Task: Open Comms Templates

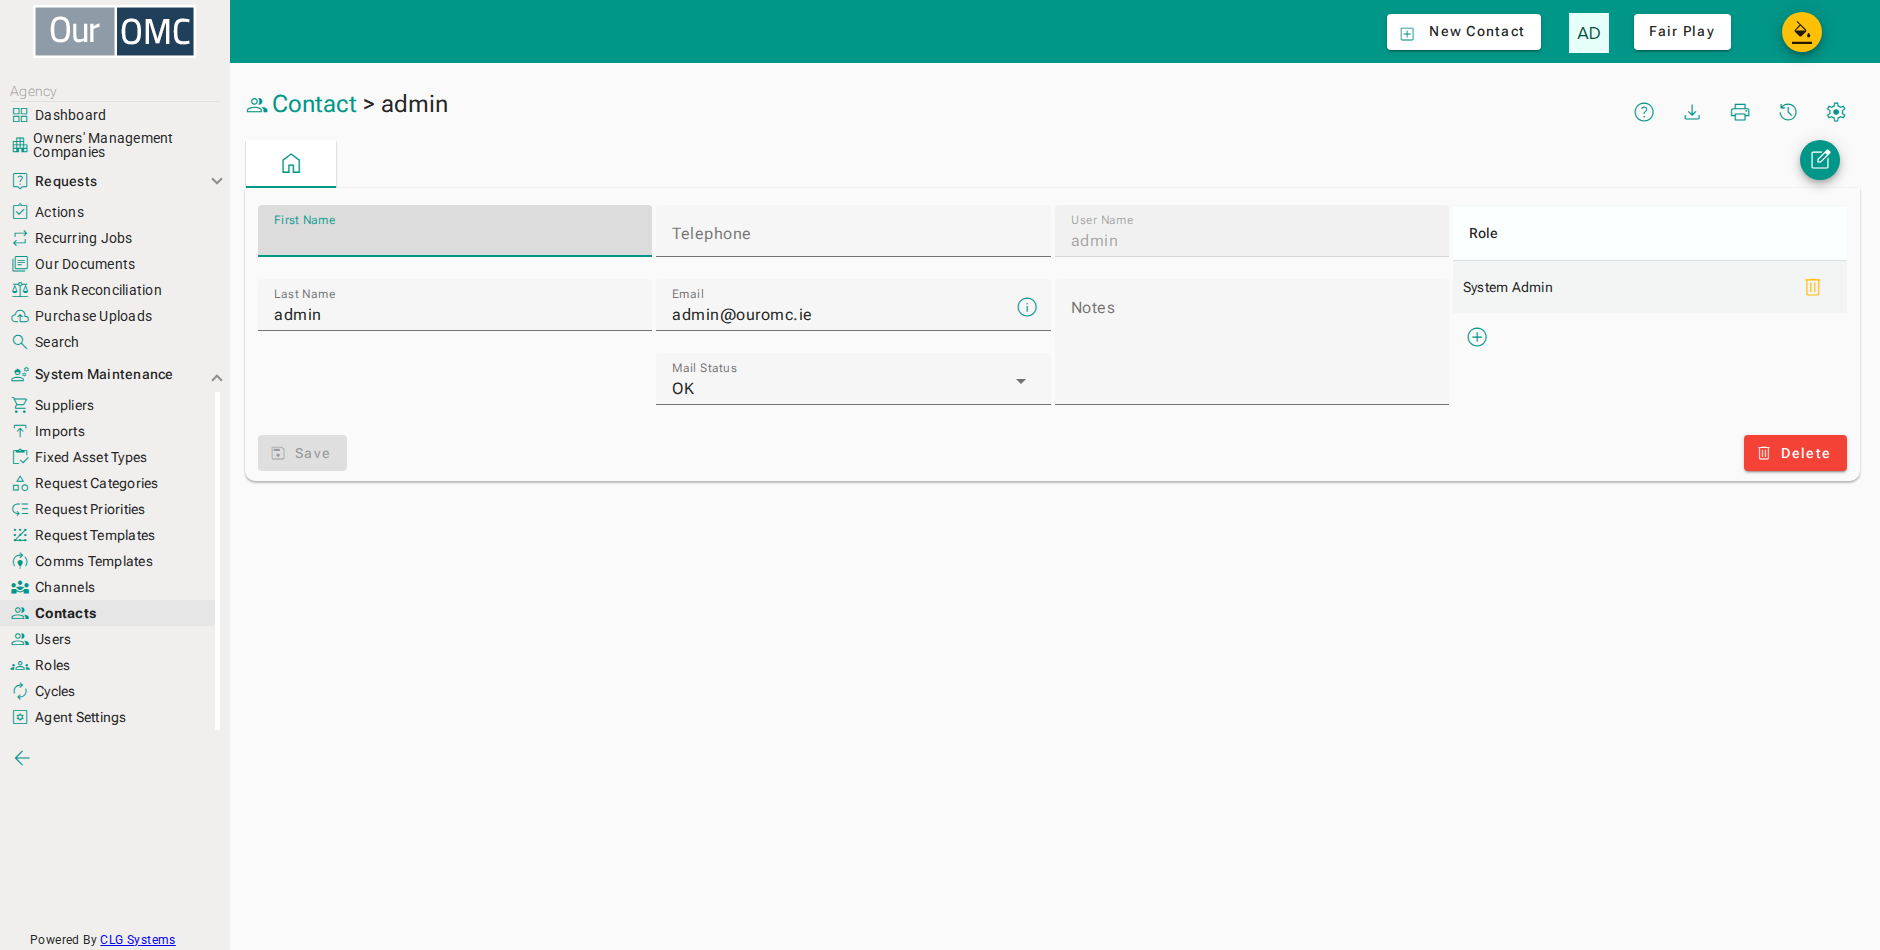Action: click(x=94, y=561)
